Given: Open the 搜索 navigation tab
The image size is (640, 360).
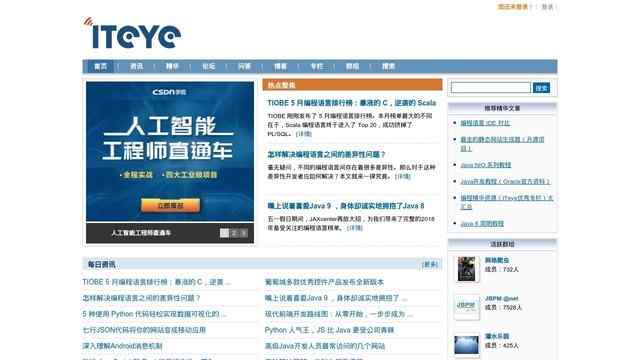Looking at the screenshot, I should (x=388, y=66).
